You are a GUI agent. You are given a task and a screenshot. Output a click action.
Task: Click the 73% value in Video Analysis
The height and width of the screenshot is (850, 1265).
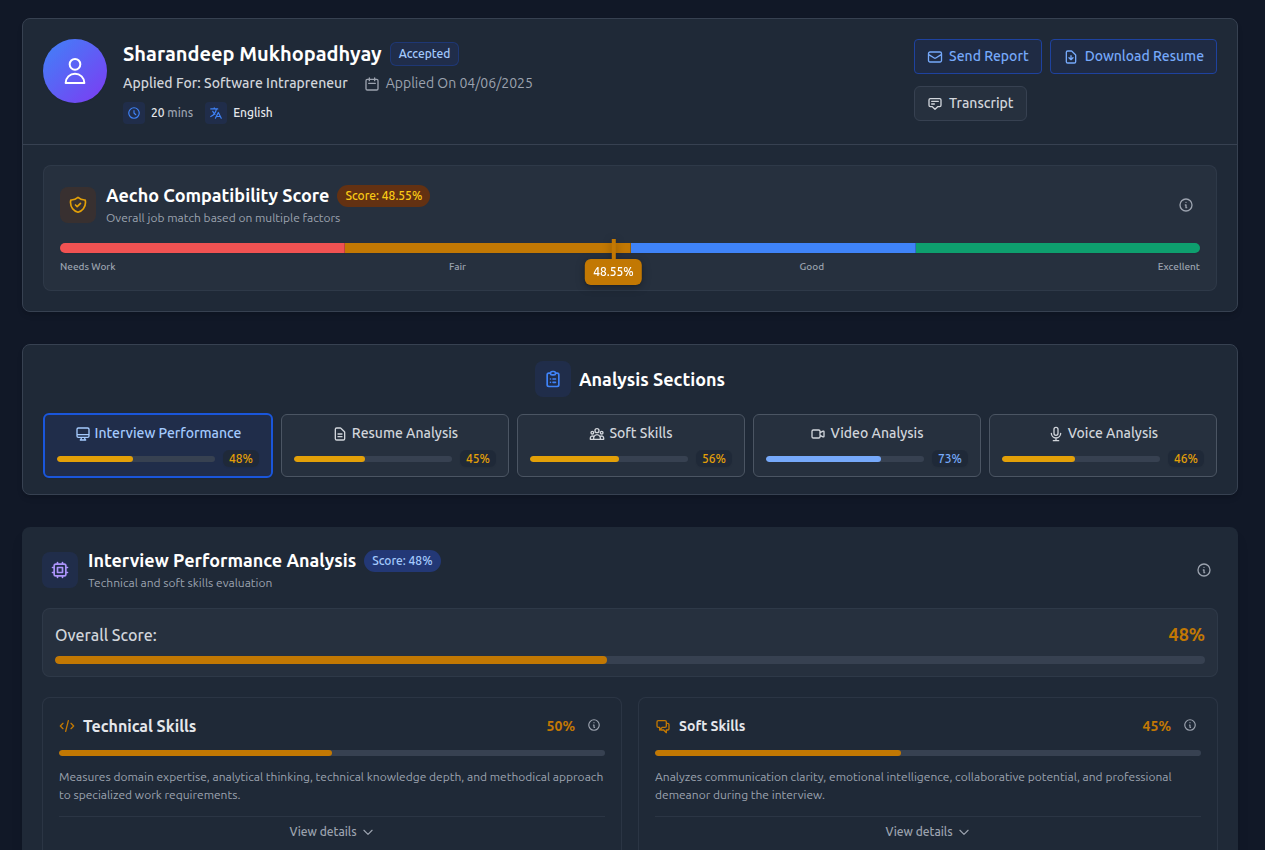click(949, 459)
